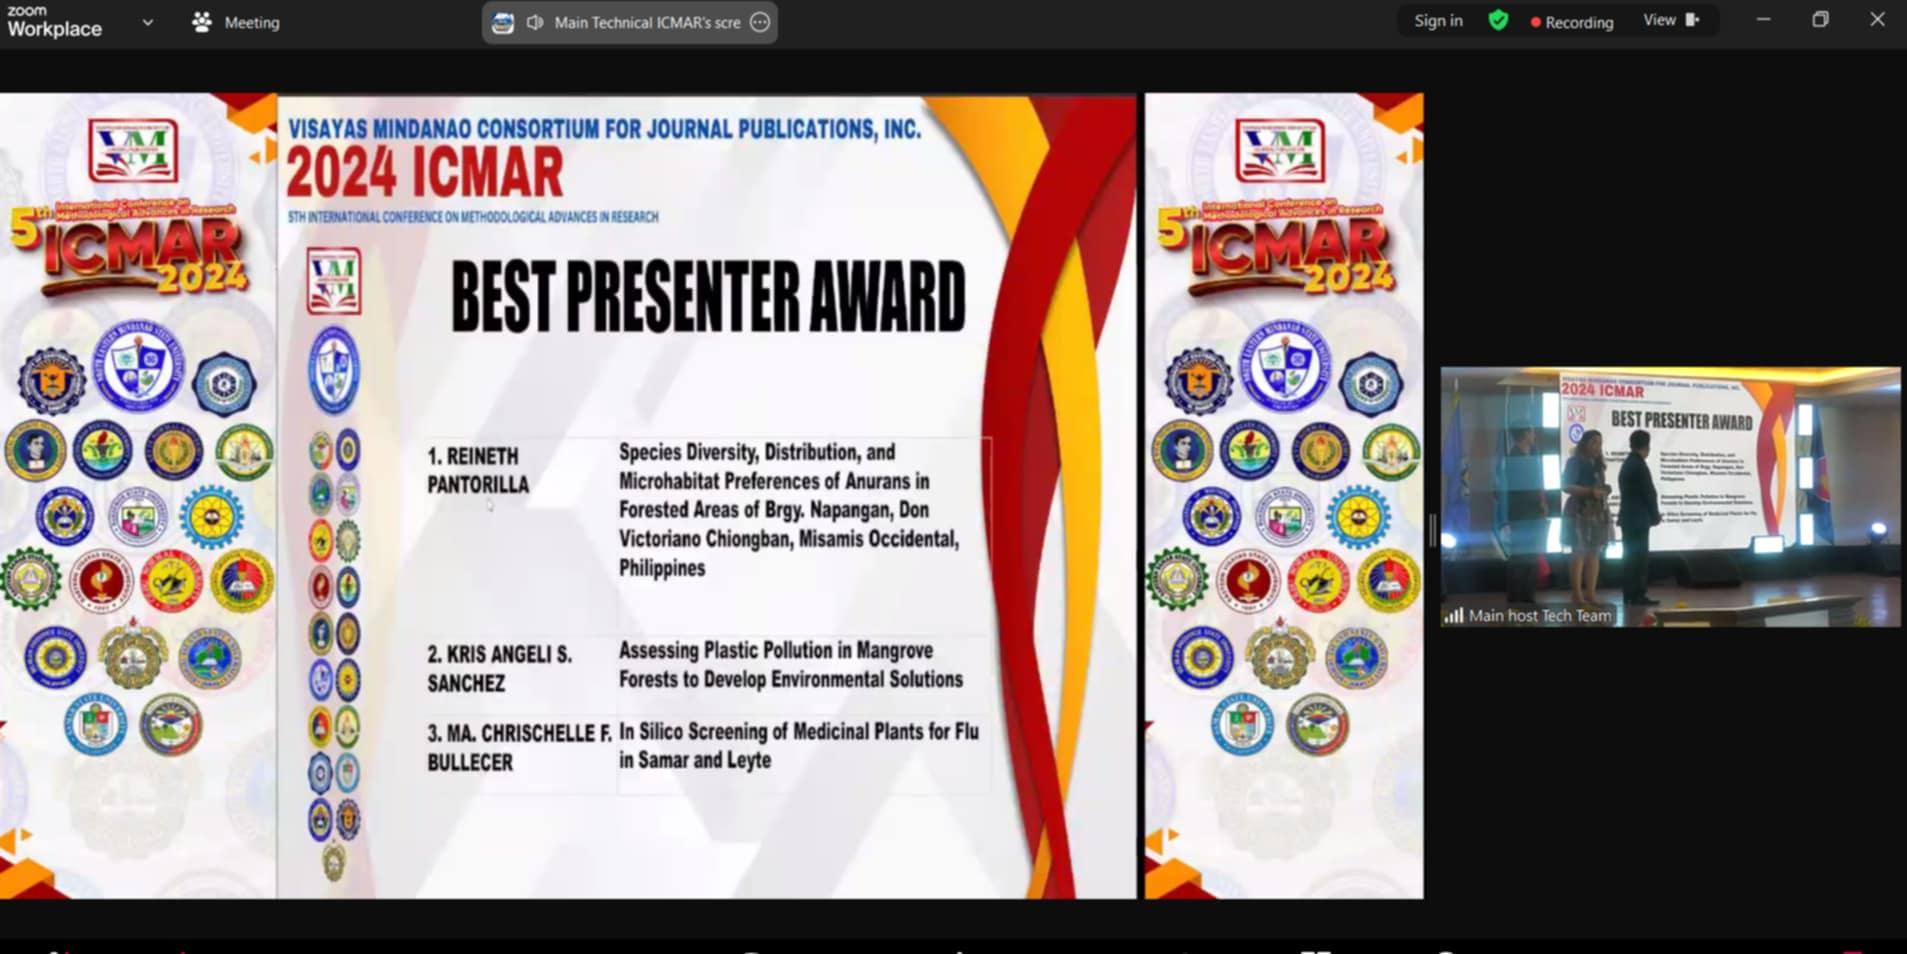Image resolution: width=1907 pixels, height=954 pixels.
Task: Click the name Kris Angeli S. Sanchez
Action: pos(500,669)
